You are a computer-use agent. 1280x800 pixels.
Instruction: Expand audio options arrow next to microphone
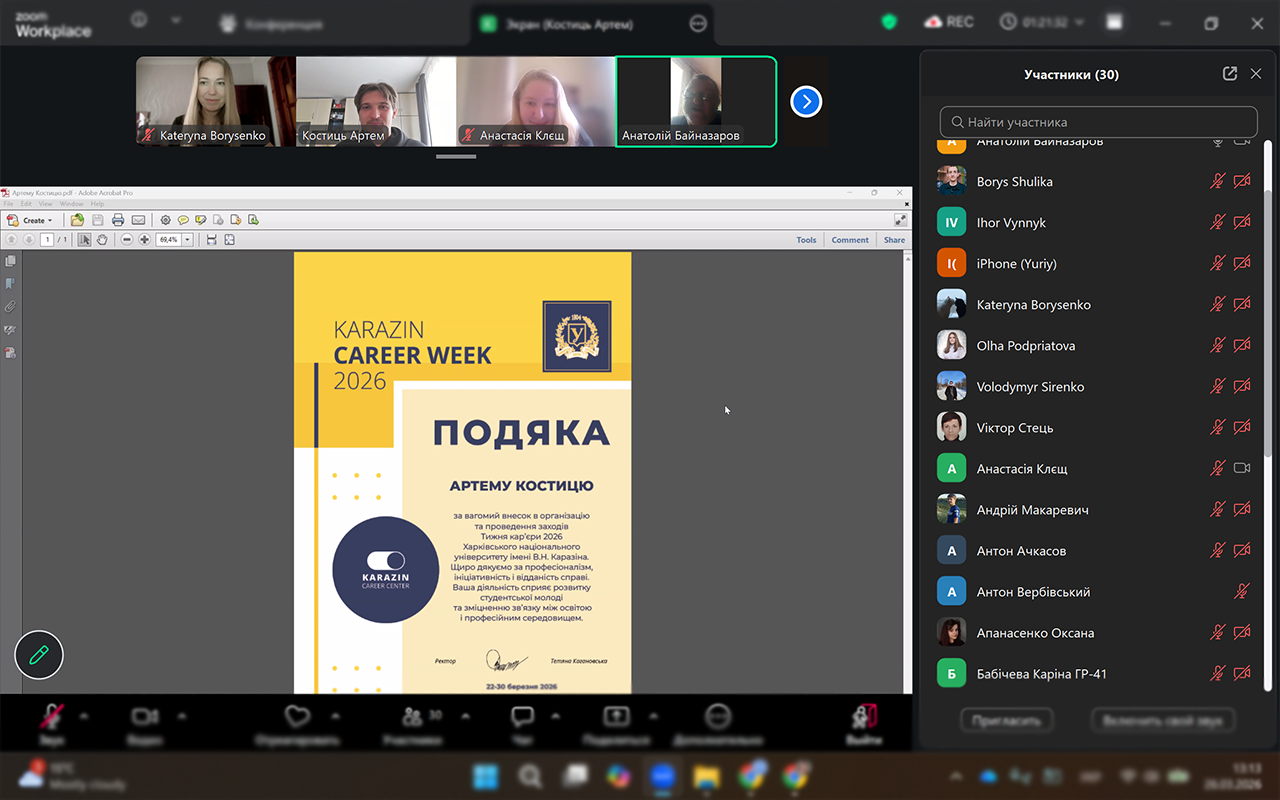[84, 716]
